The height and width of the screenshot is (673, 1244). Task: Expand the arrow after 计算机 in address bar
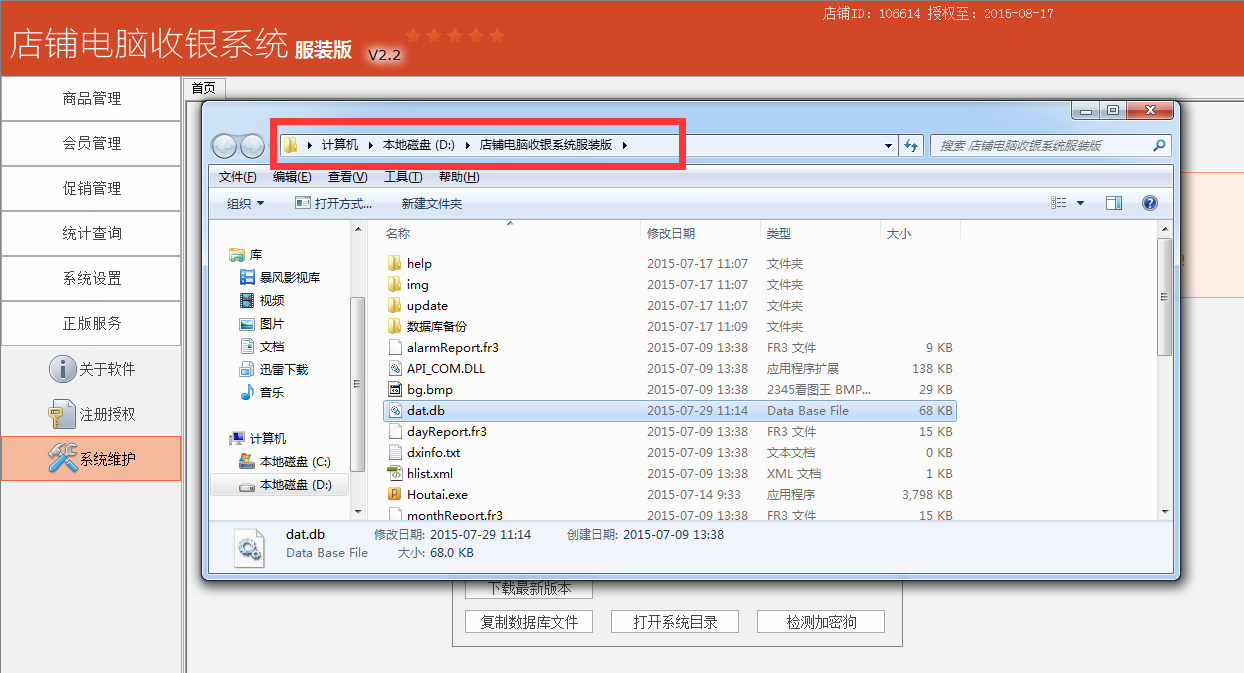(370, 145)
